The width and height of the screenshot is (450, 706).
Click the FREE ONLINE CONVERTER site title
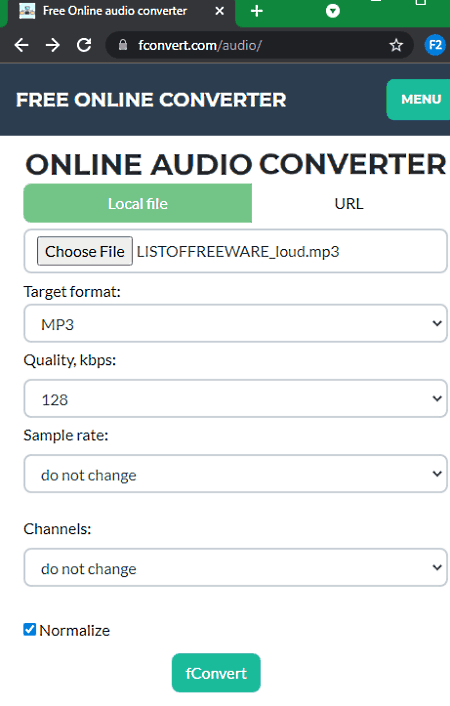(x=151, y=100)
